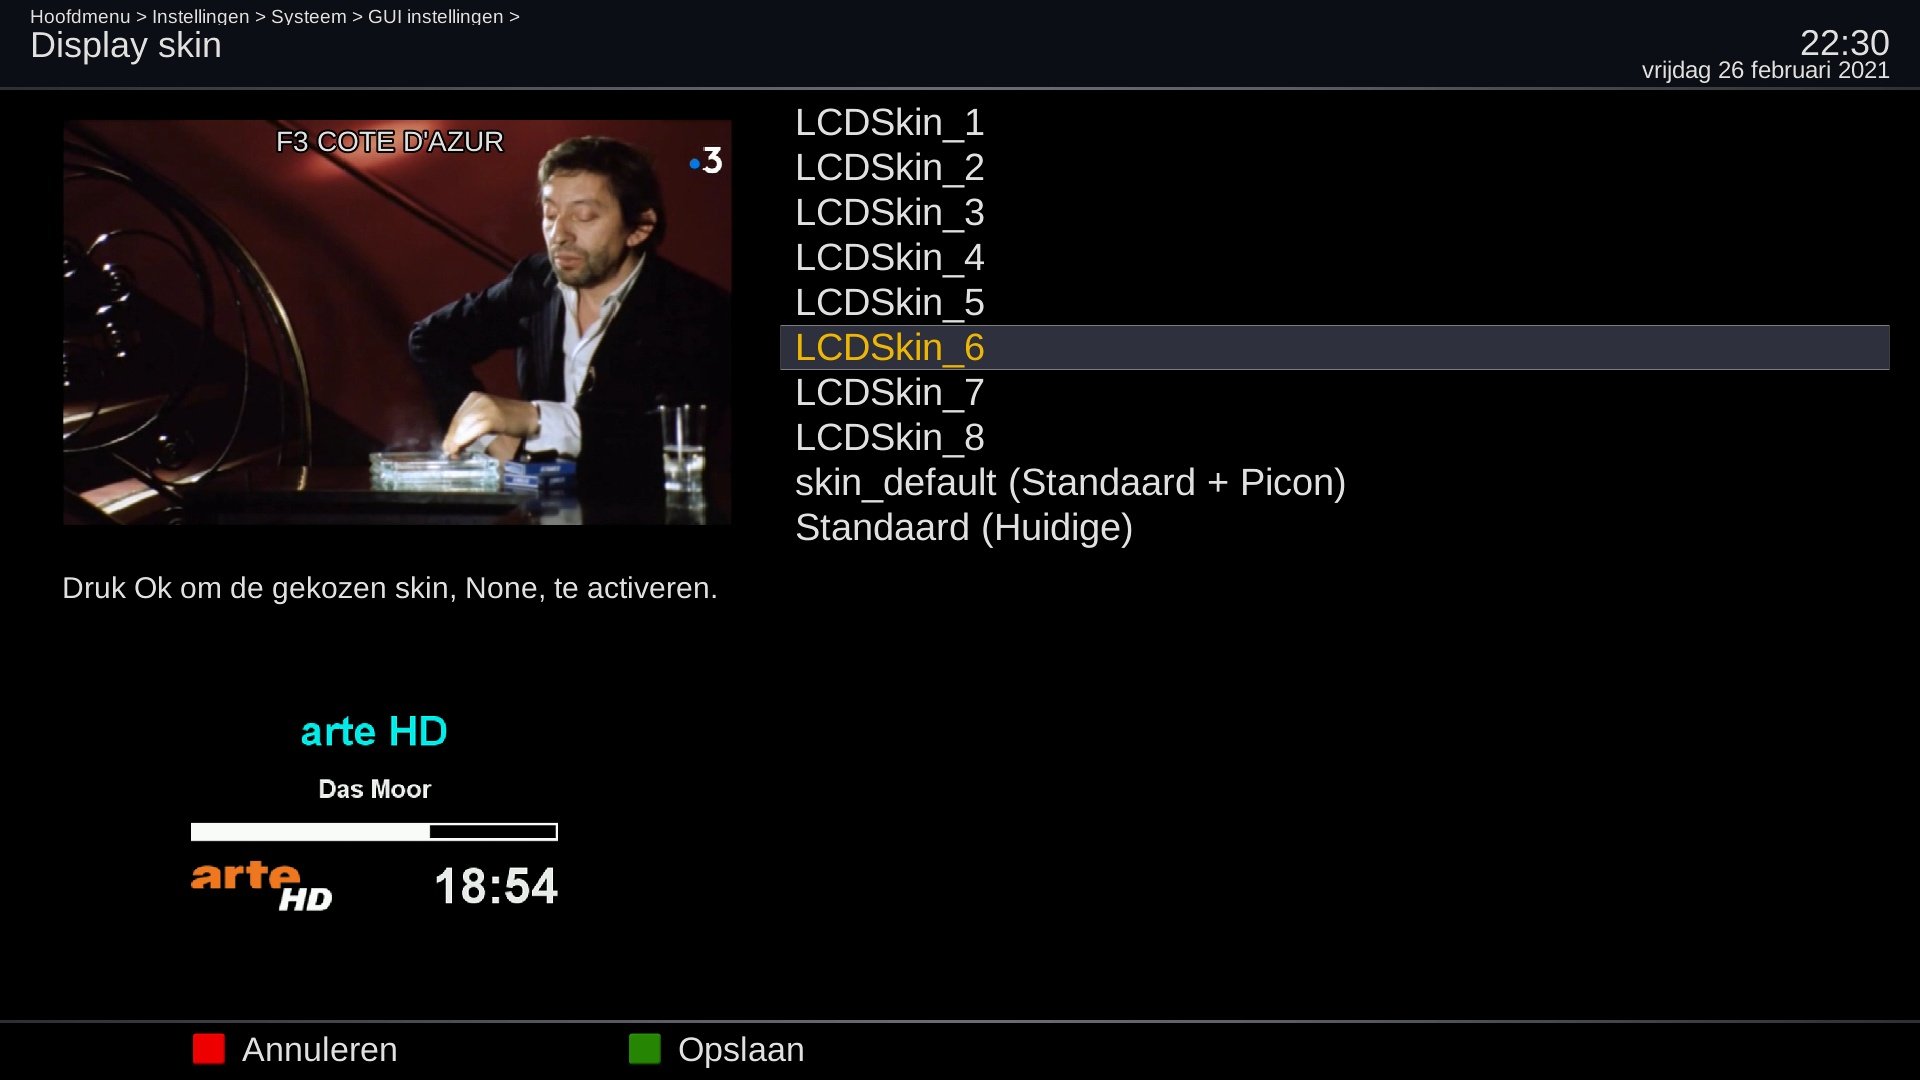Image resolution: width=1920 pixels, height=1080 pixels.
Task: Click the live TV preview thumbnail
Action: (397, 322)
